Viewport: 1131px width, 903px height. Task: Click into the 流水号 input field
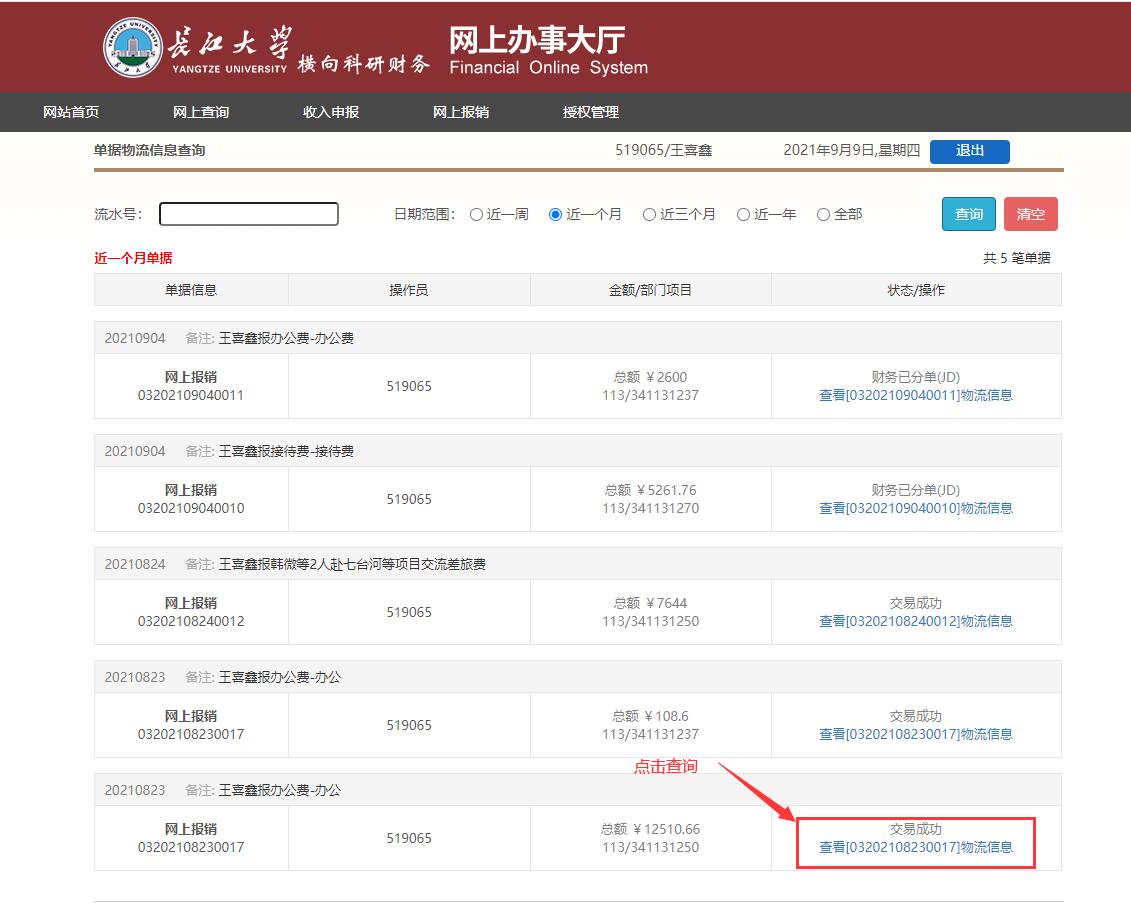pos(249,214)
